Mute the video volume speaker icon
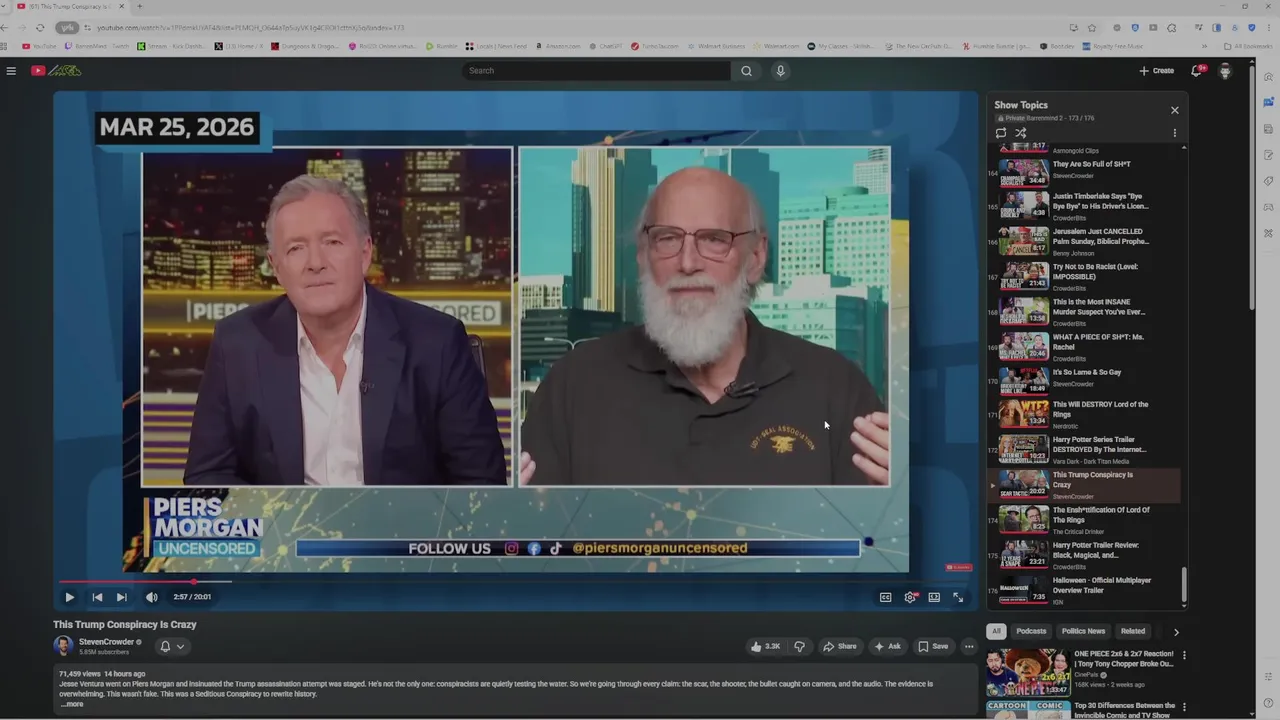The image size is (1280, 720). 152,597
